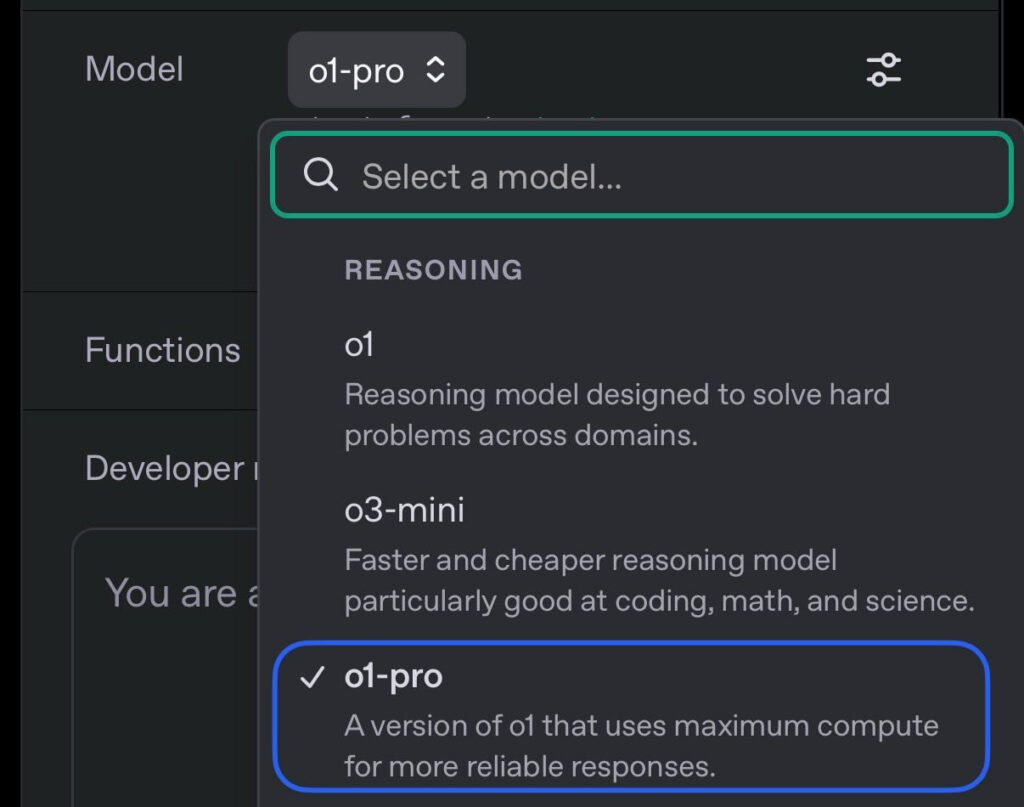Viewport: 1024px width, 807px height.
Task: Pick the o1-pro title in the list
Action: tap(393, 677)
